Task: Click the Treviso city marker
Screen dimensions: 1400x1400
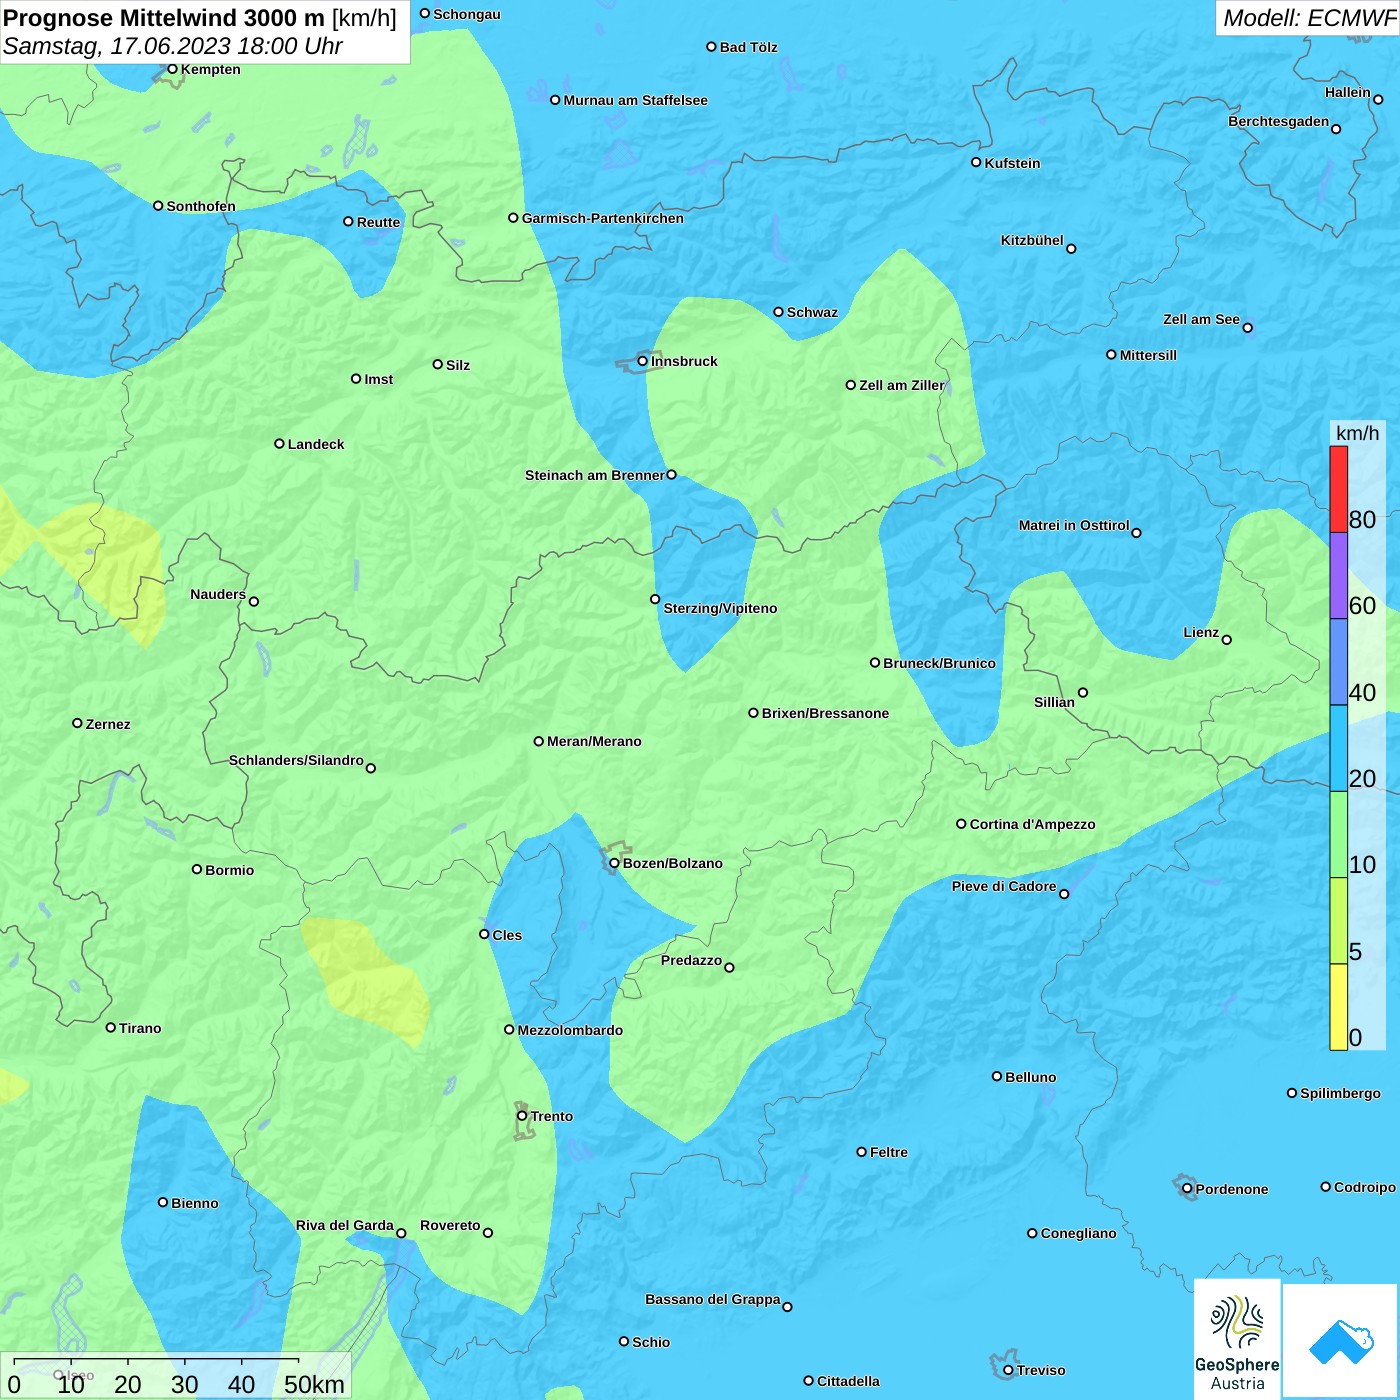Action: pos(1008,1370)
